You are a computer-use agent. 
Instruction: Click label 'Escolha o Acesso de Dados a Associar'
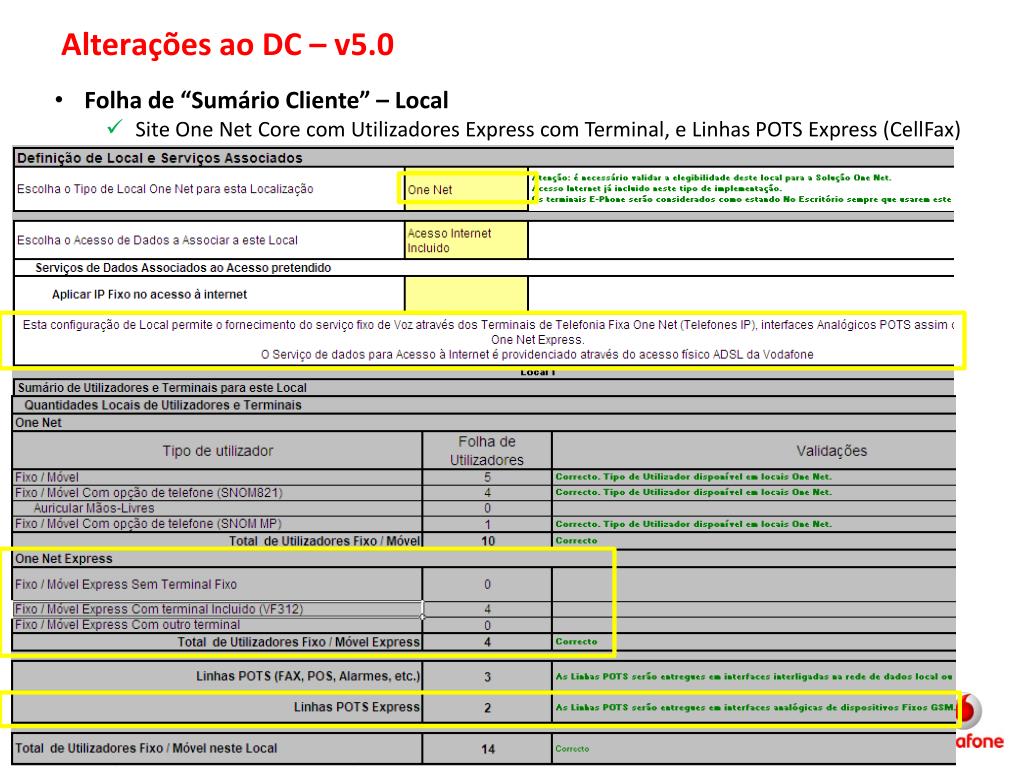[157, 240]
